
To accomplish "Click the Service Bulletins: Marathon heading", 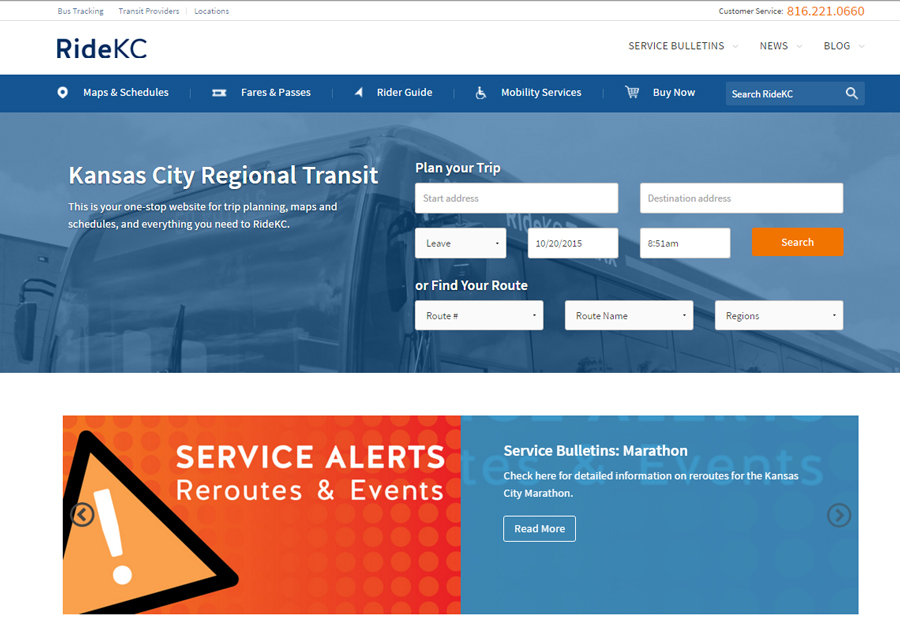I will (595, 451).
